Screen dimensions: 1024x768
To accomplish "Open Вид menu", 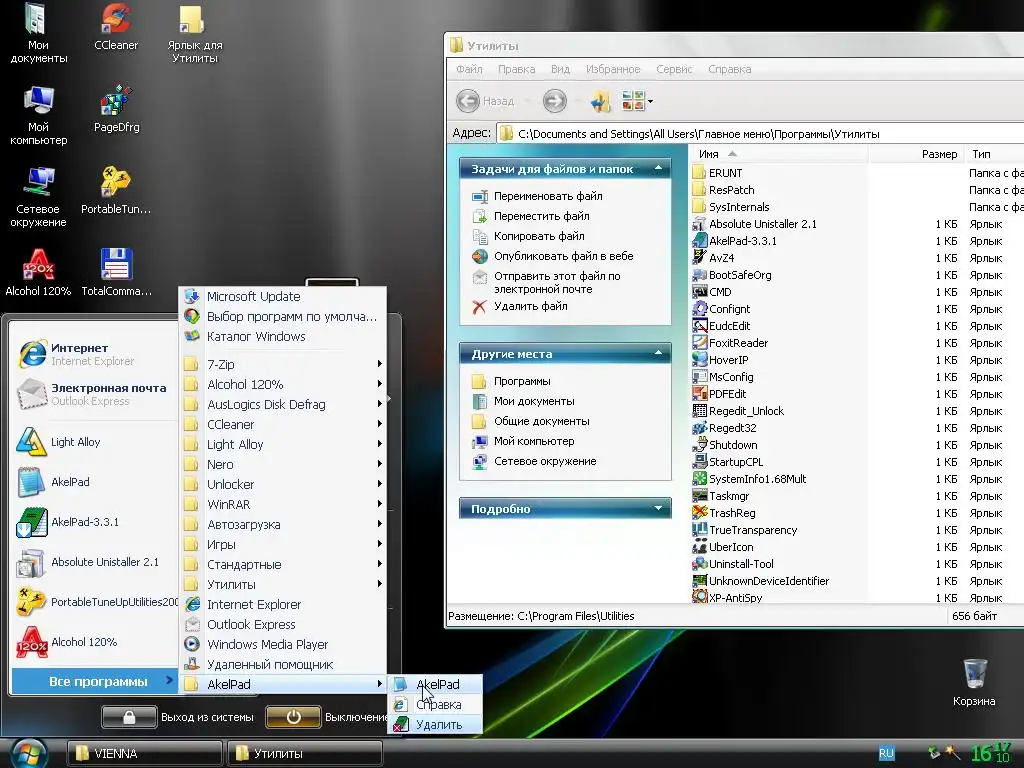I will pyautogui.click(x=560, y=69).
